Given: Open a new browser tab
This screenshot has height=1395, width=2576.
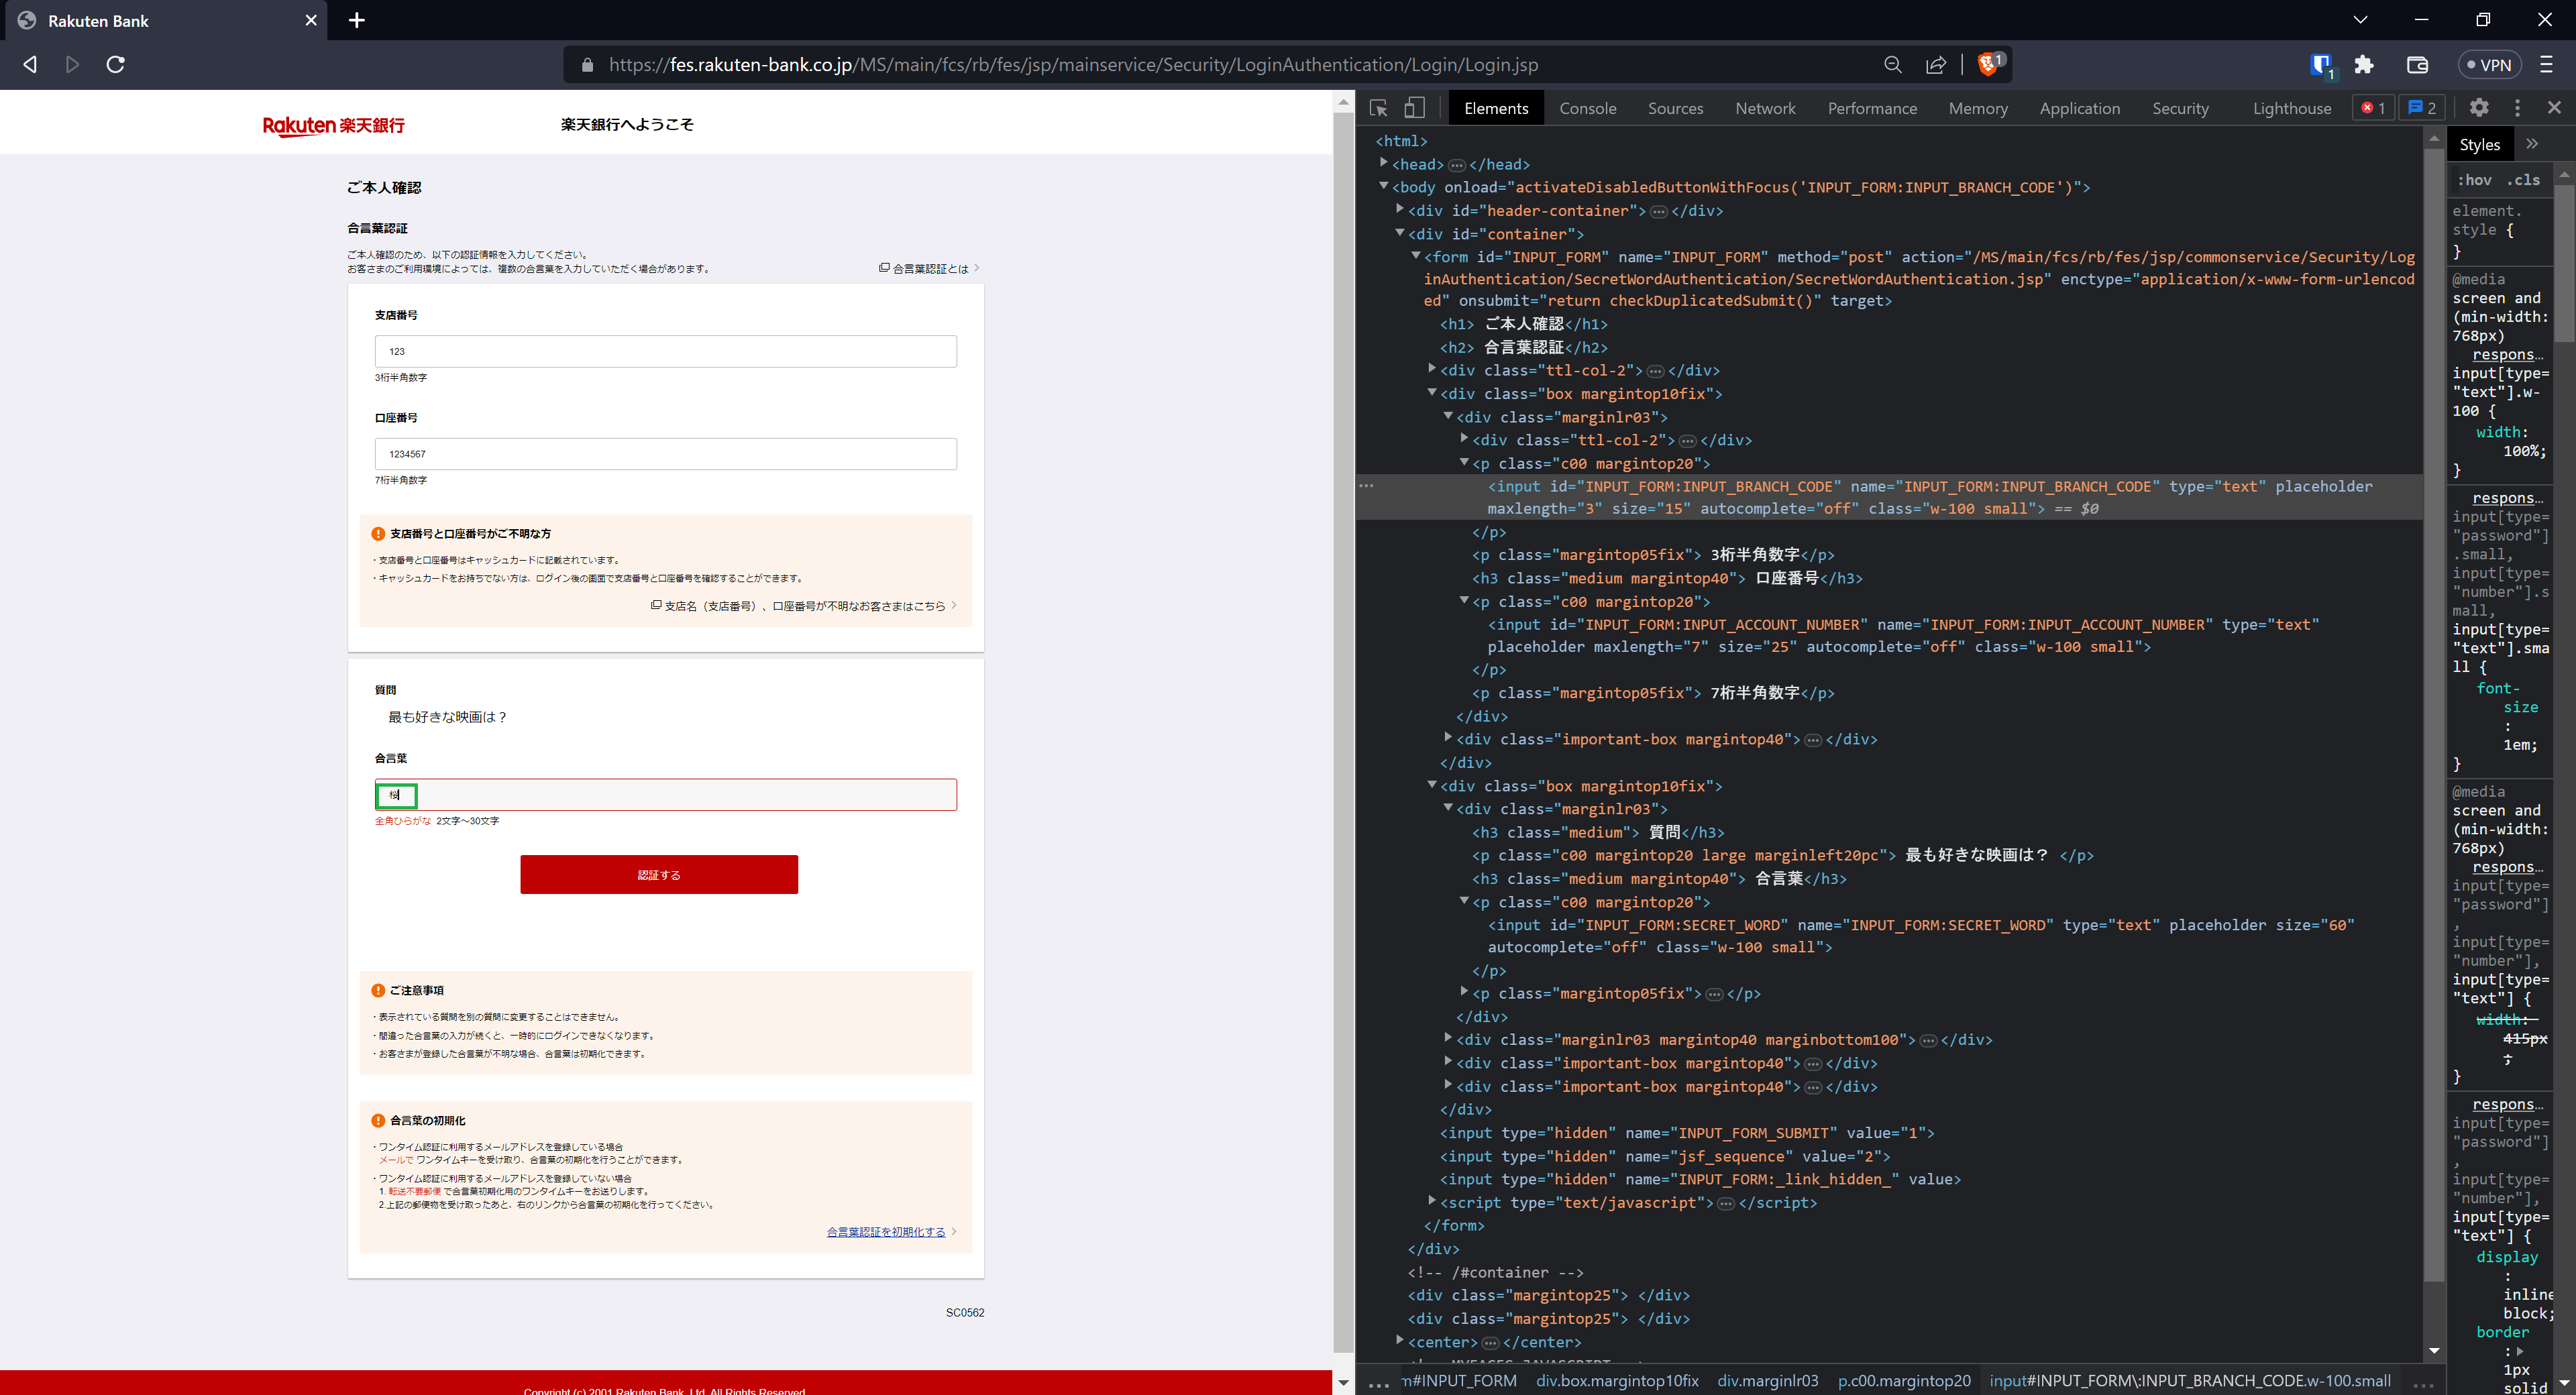Looking at the screenshot, I should point(357,20).
